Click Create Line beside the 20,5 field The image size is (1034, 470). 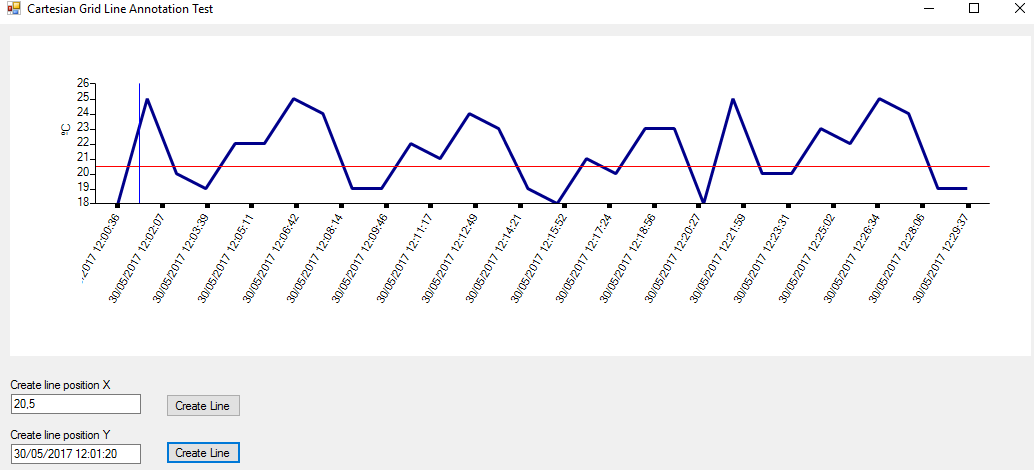pos(203,405)
